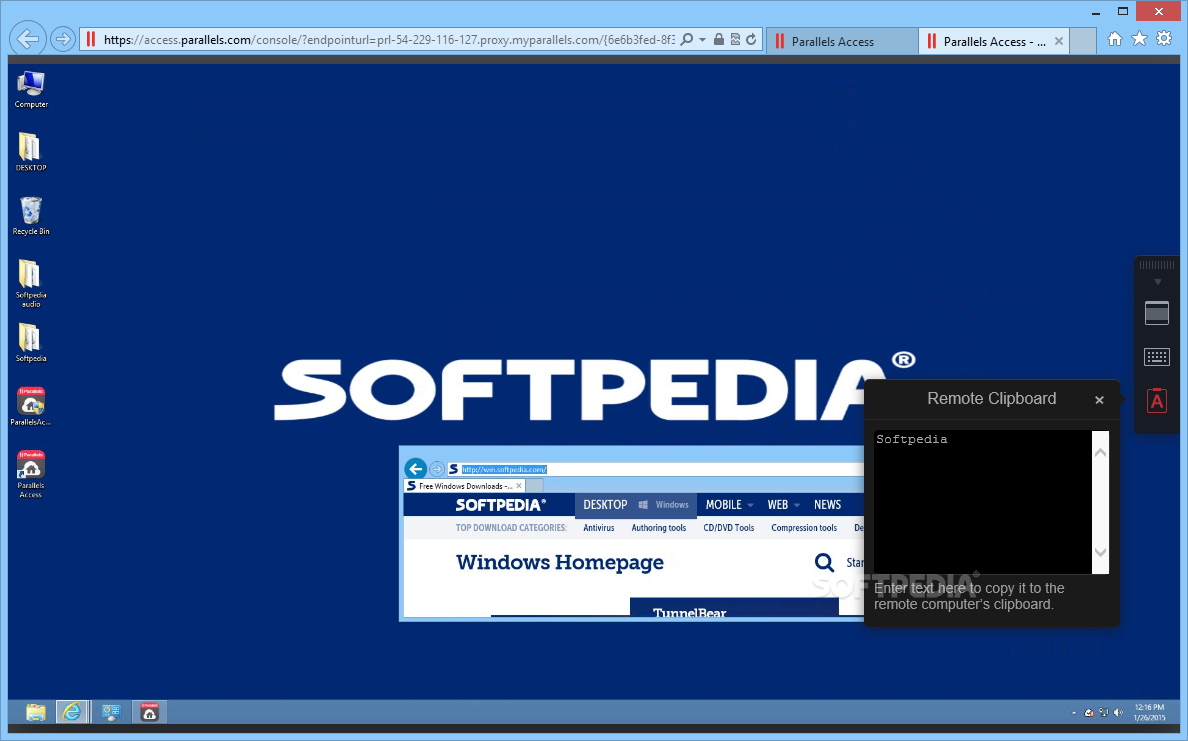This screenshot has width=1188, height=741.
Task: Open browser Tools gear menu
Action: point(1164,39)
